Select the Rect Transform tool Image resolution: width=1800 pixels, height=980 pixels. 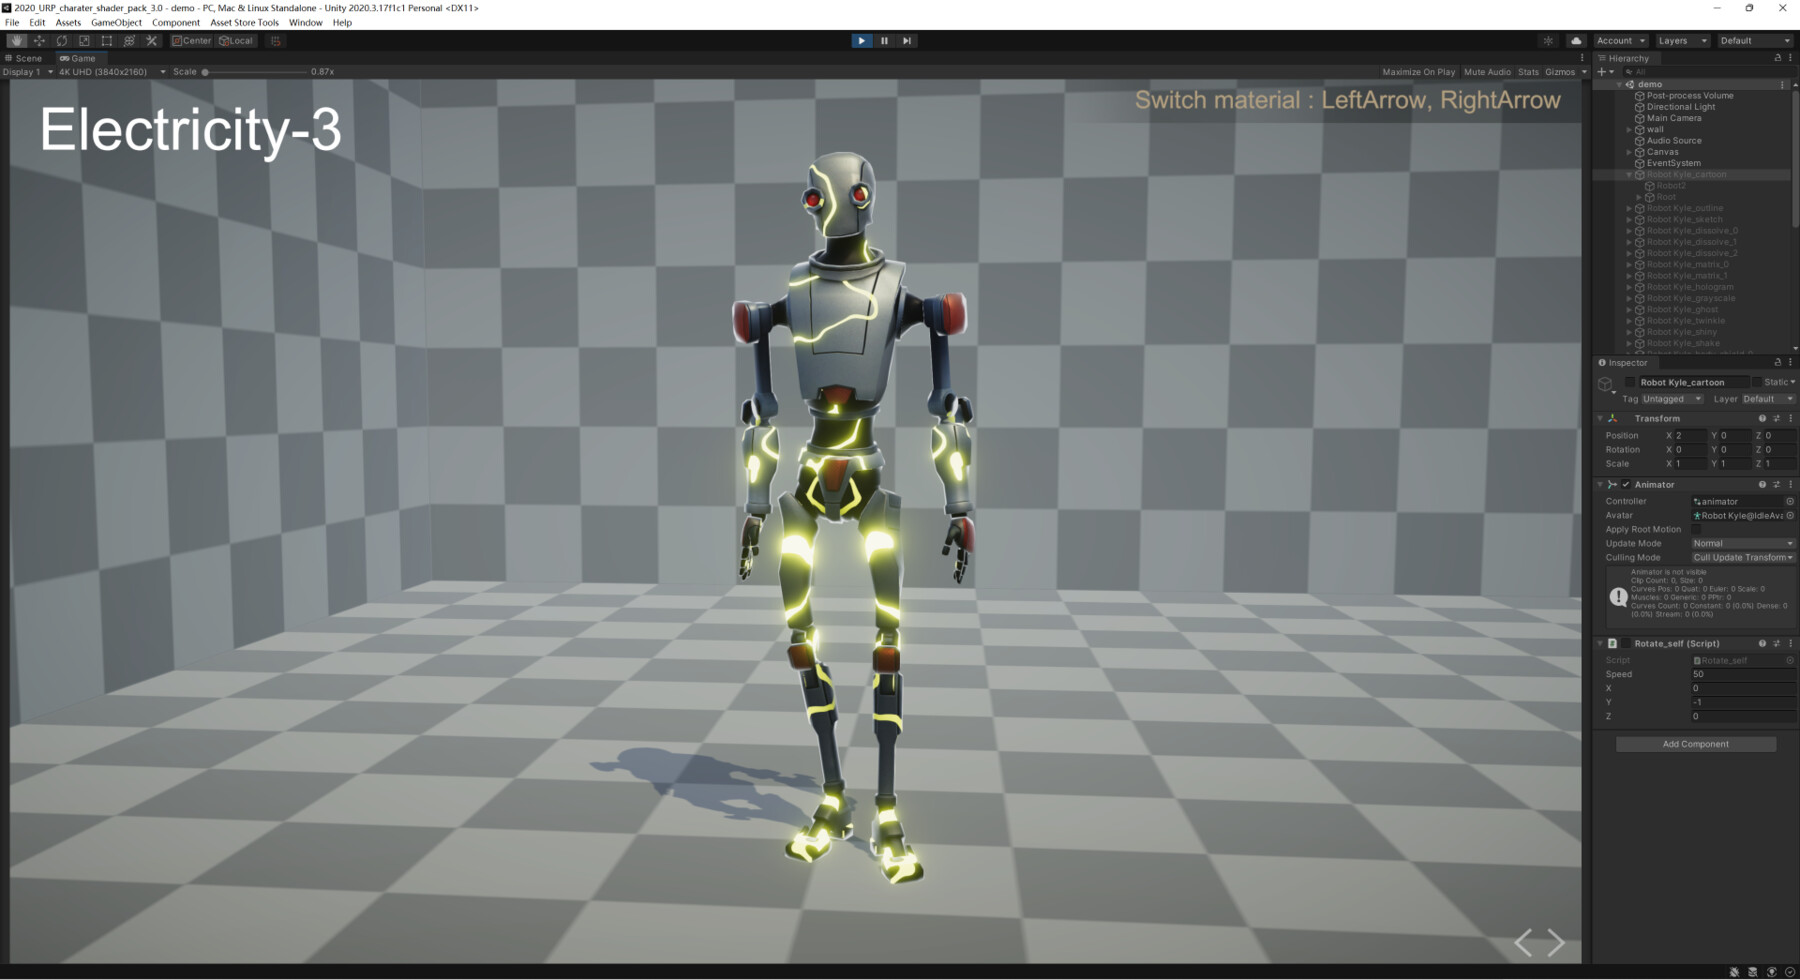point(107,41)
